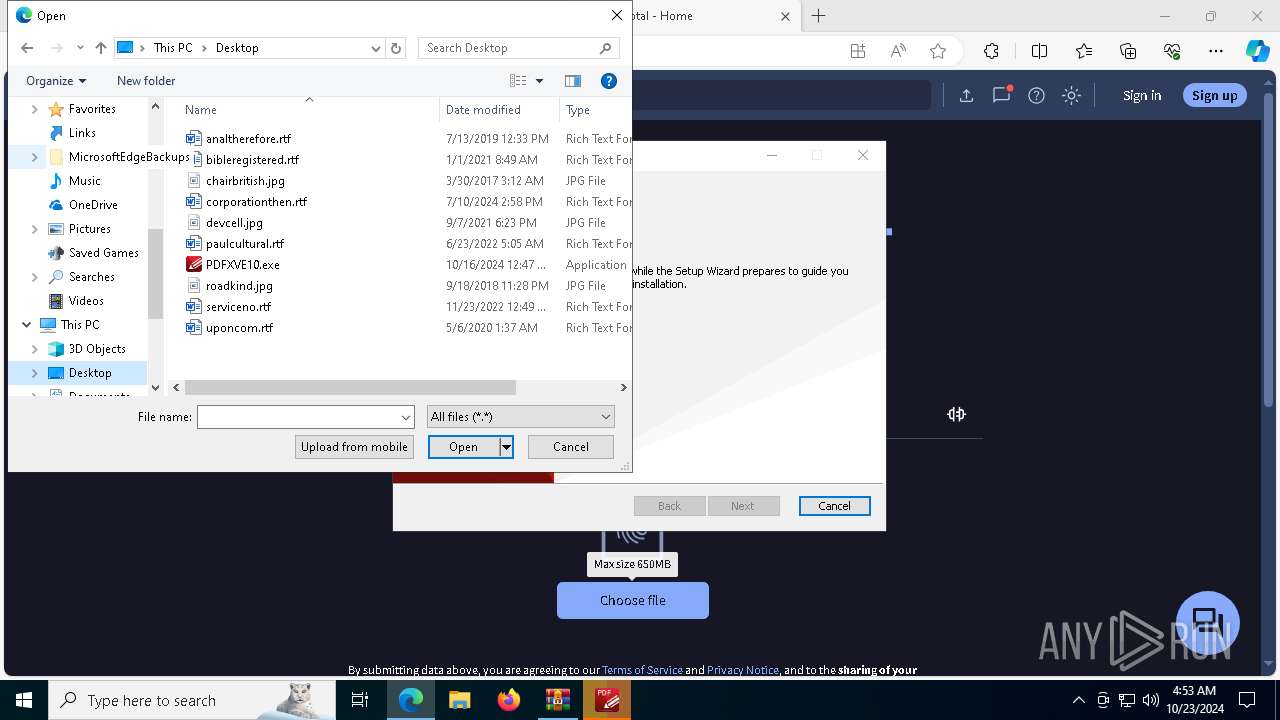Image resolution: width=1280 pixels, height=720 pixels.
Task: Click the Search Desktop field
Action: pos(518,48)
